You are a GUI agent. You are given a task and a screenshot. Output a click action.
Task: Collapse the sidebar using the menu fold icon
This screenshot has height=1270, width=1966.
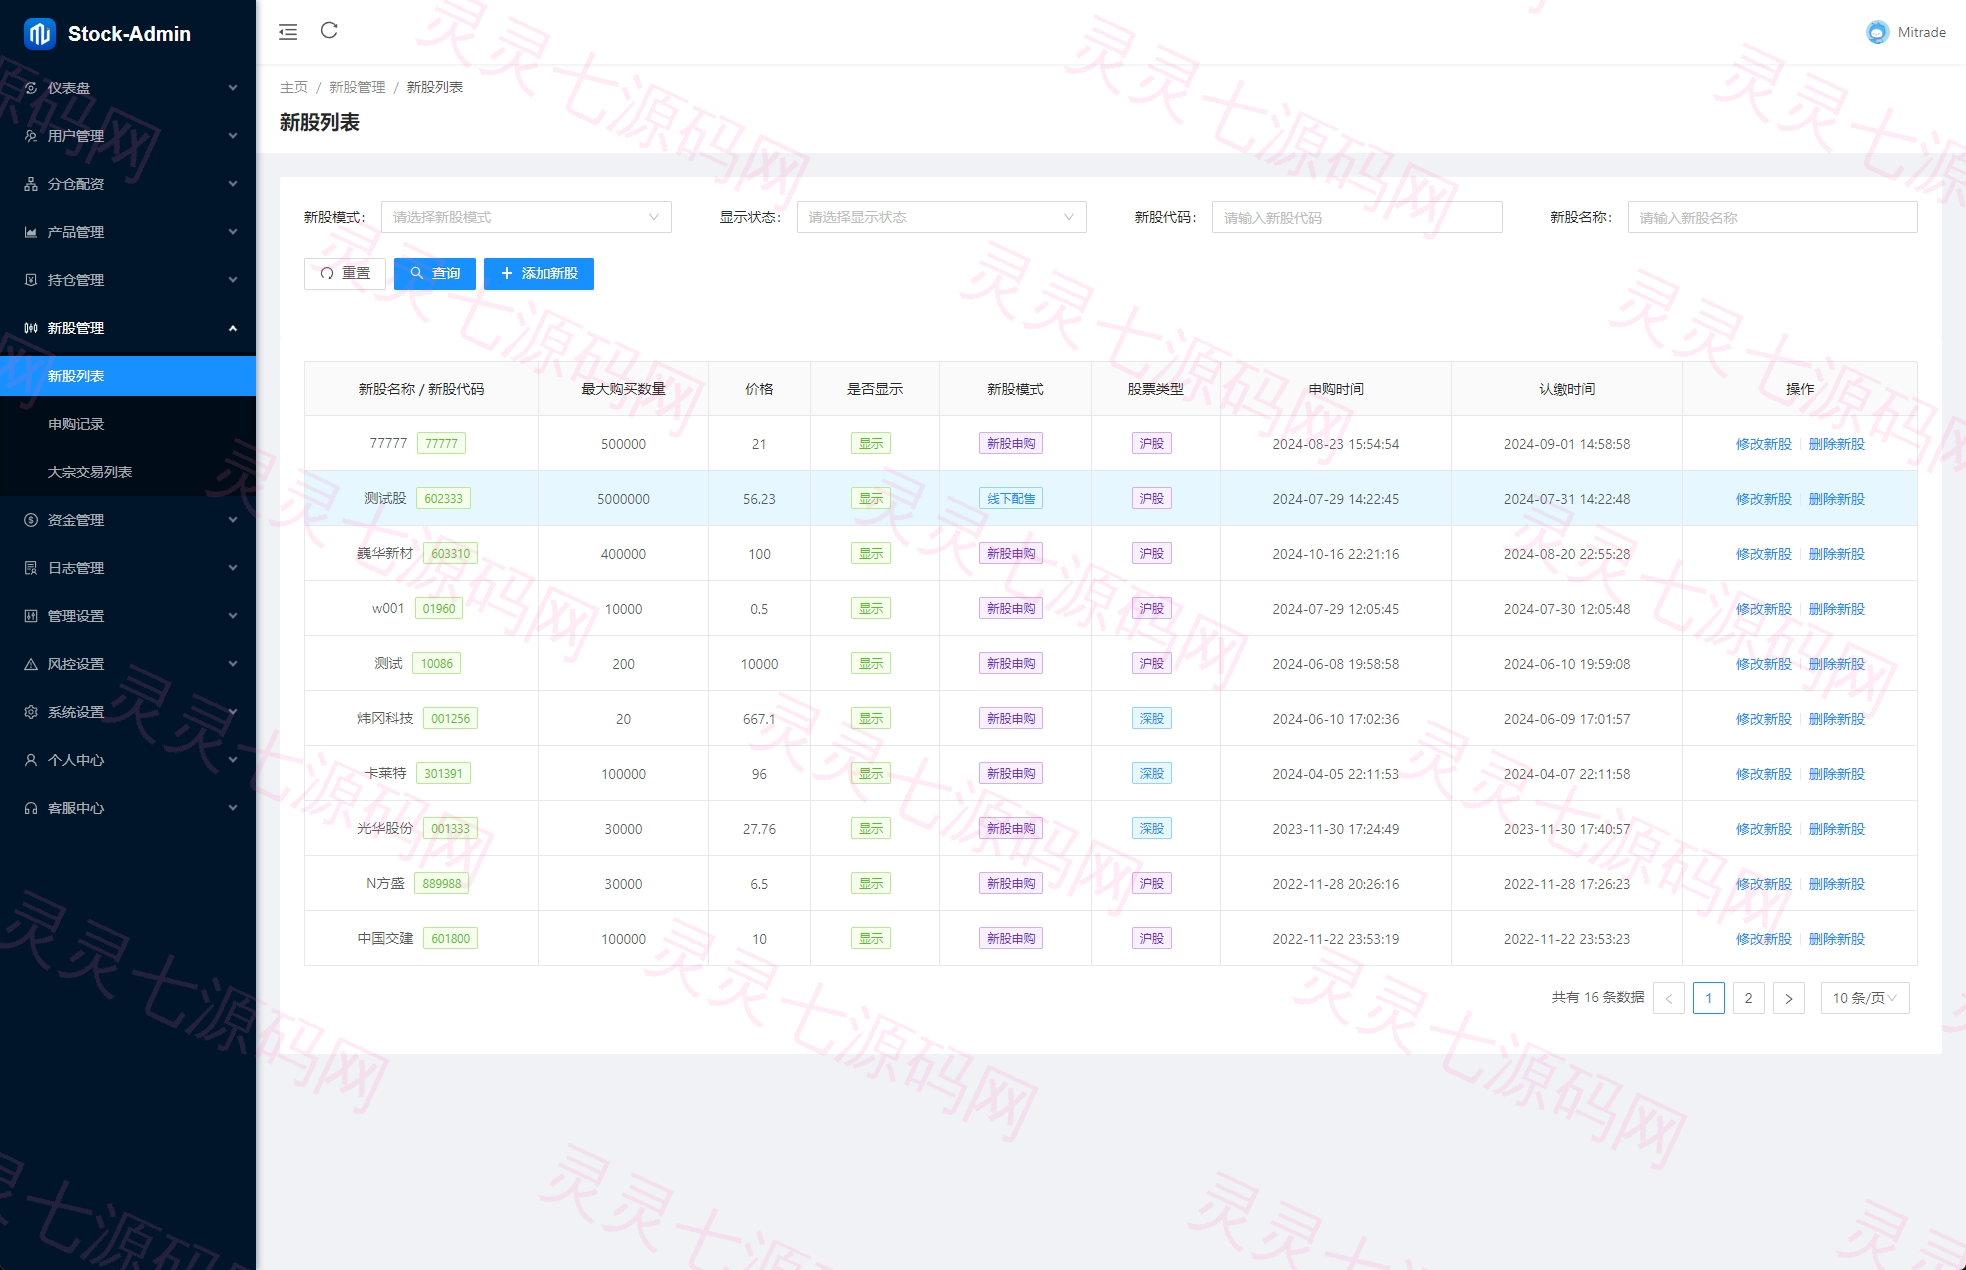click(288, 32)
